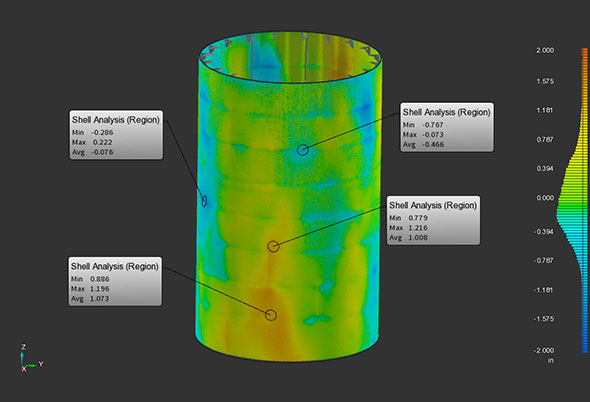Select the circular region marker at 1.008 average
The image size is (590, 402).
point(273,247)
